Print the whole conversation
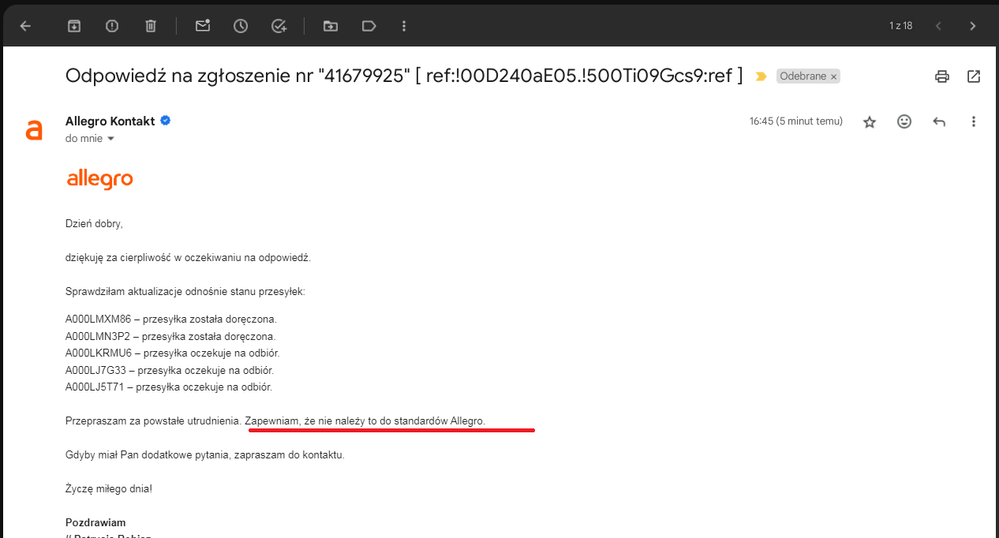Image resolution: width=999 pixels, height=538 pixels. tap(942, 76)
